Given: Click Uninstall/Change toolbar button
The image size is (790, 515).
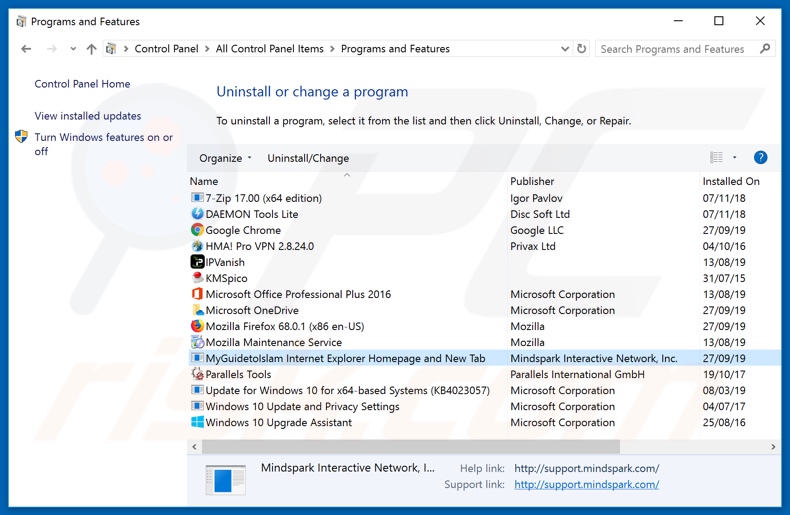Looking at the screenshot, I should pos(308,158).
